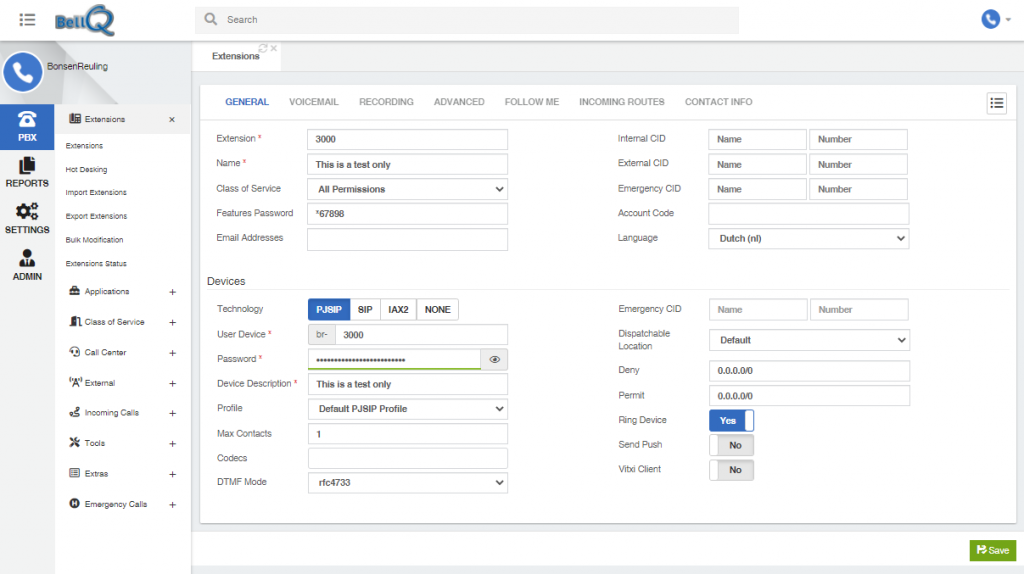1024x574 pixels.
Task: Switch to the Follow Me tab
Action: coord(532,102)
